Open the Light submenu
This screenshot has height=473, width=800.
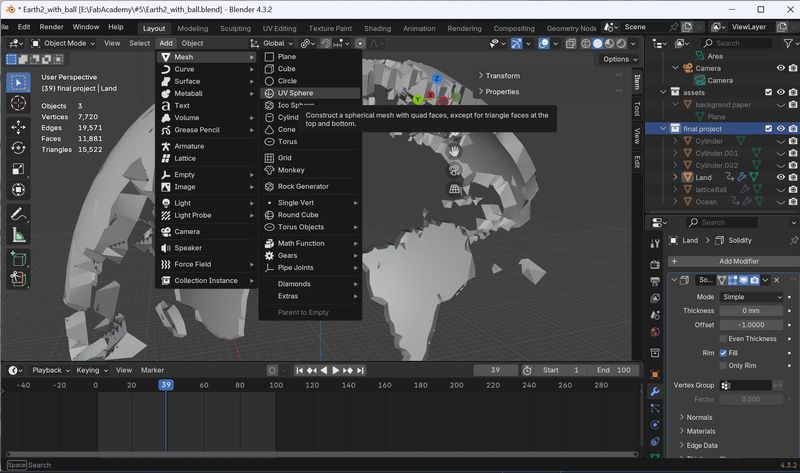point(207,203)
